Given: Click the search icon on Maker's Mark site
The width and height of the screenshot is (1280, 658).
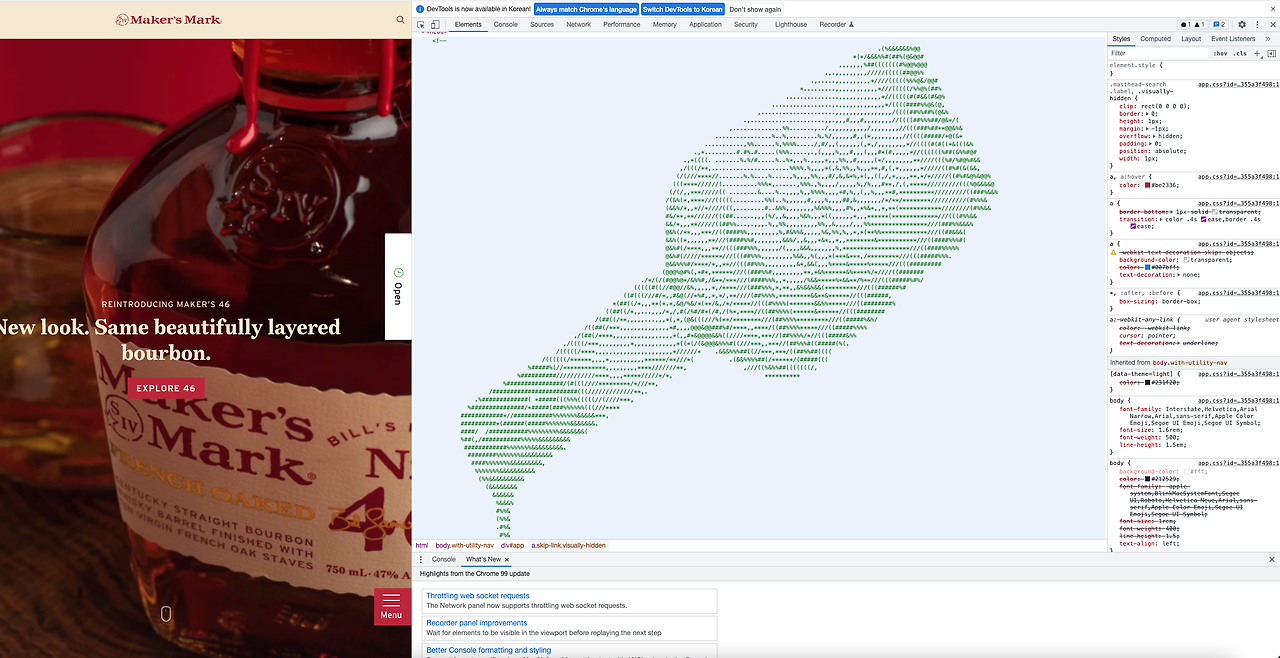Looking at the screenshot, I should point(401,19).
